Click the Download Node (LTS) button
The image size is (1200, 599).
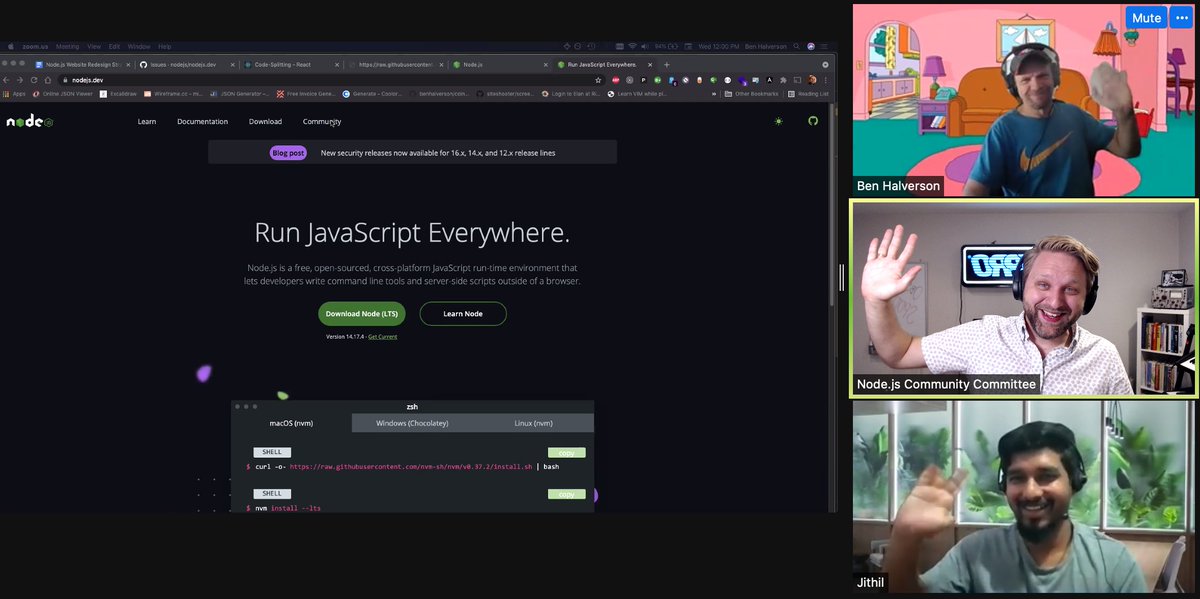pos(362,313)
